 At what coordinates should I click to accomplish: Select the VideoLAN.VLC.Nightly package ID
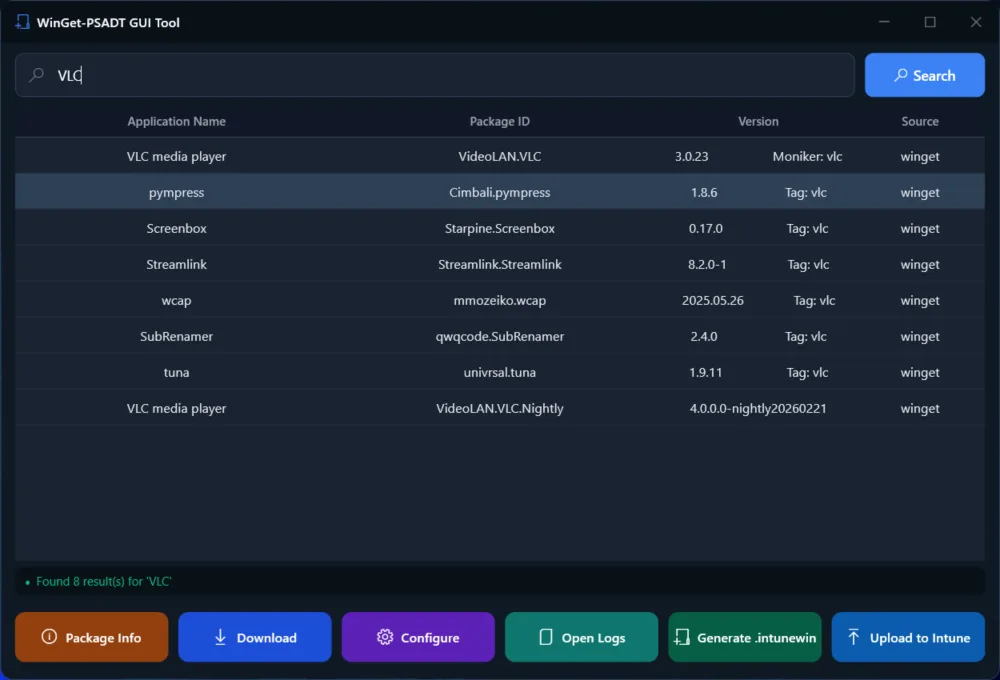pyautogui.click(x=499, y=408)
